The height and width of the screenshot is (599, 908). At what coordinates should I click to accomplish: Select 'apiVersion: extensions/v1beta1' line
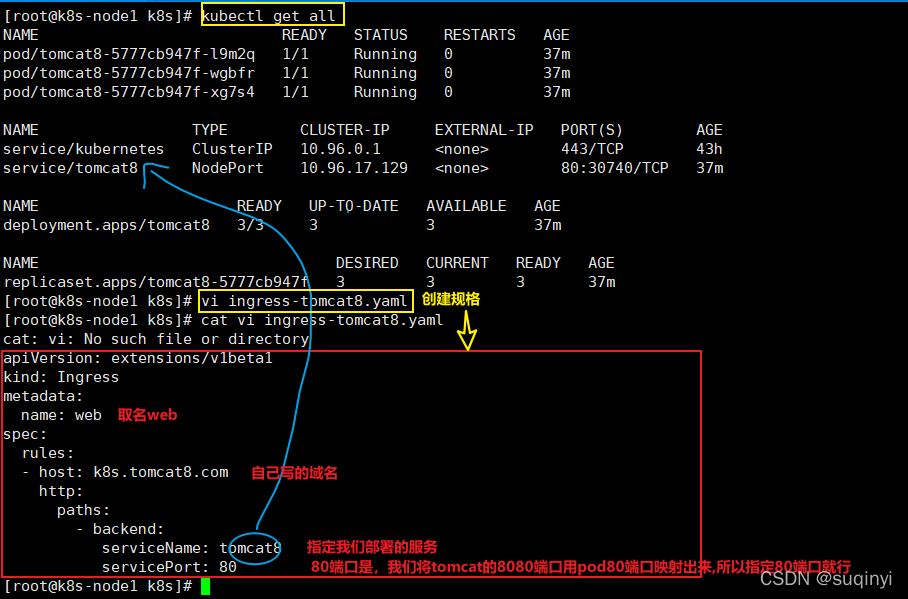[138, 358]
